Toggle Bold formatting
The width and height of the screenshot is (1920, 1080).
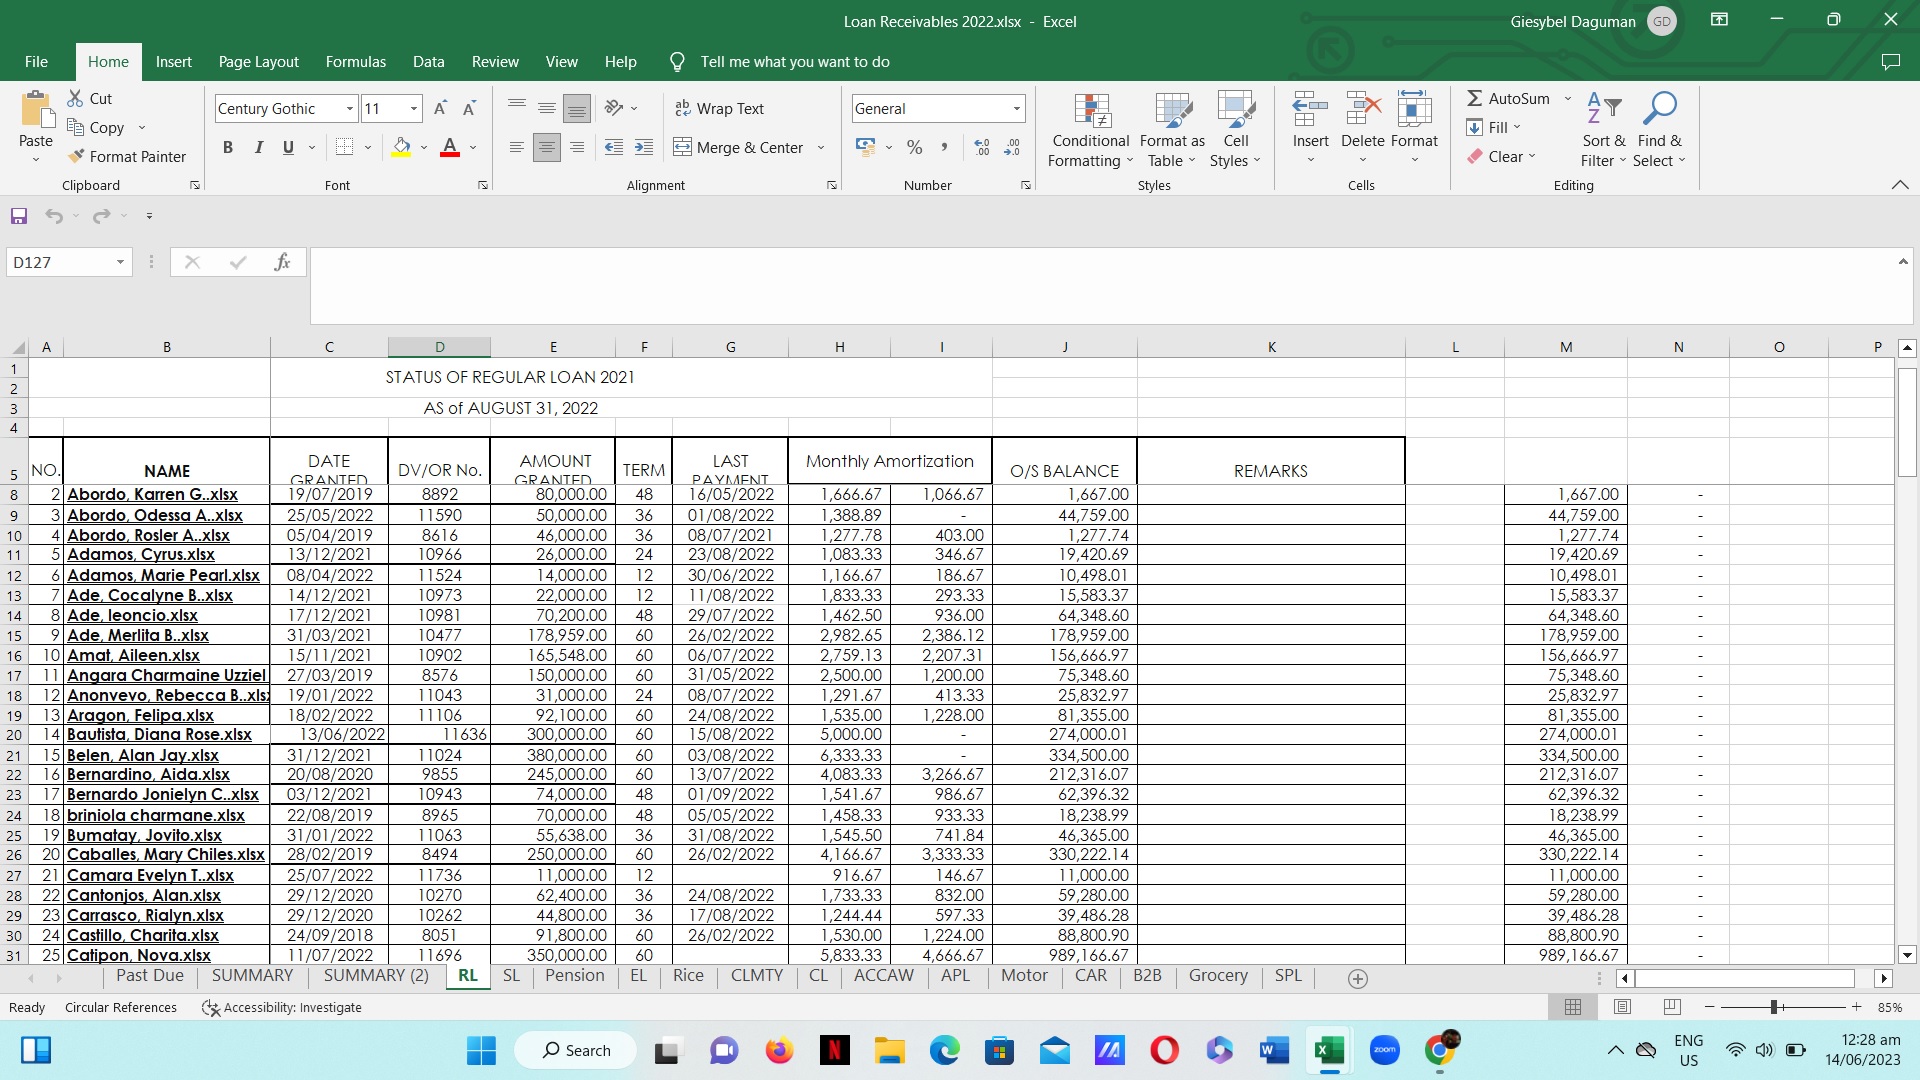coord(228,148)
